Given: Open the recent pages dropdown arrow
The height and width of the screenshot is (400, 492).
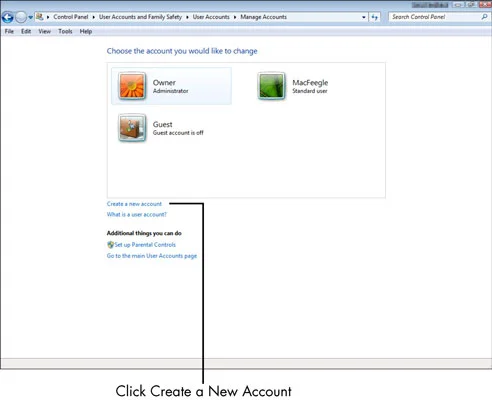Looking at the screenshot, I should tap(30, 17).
